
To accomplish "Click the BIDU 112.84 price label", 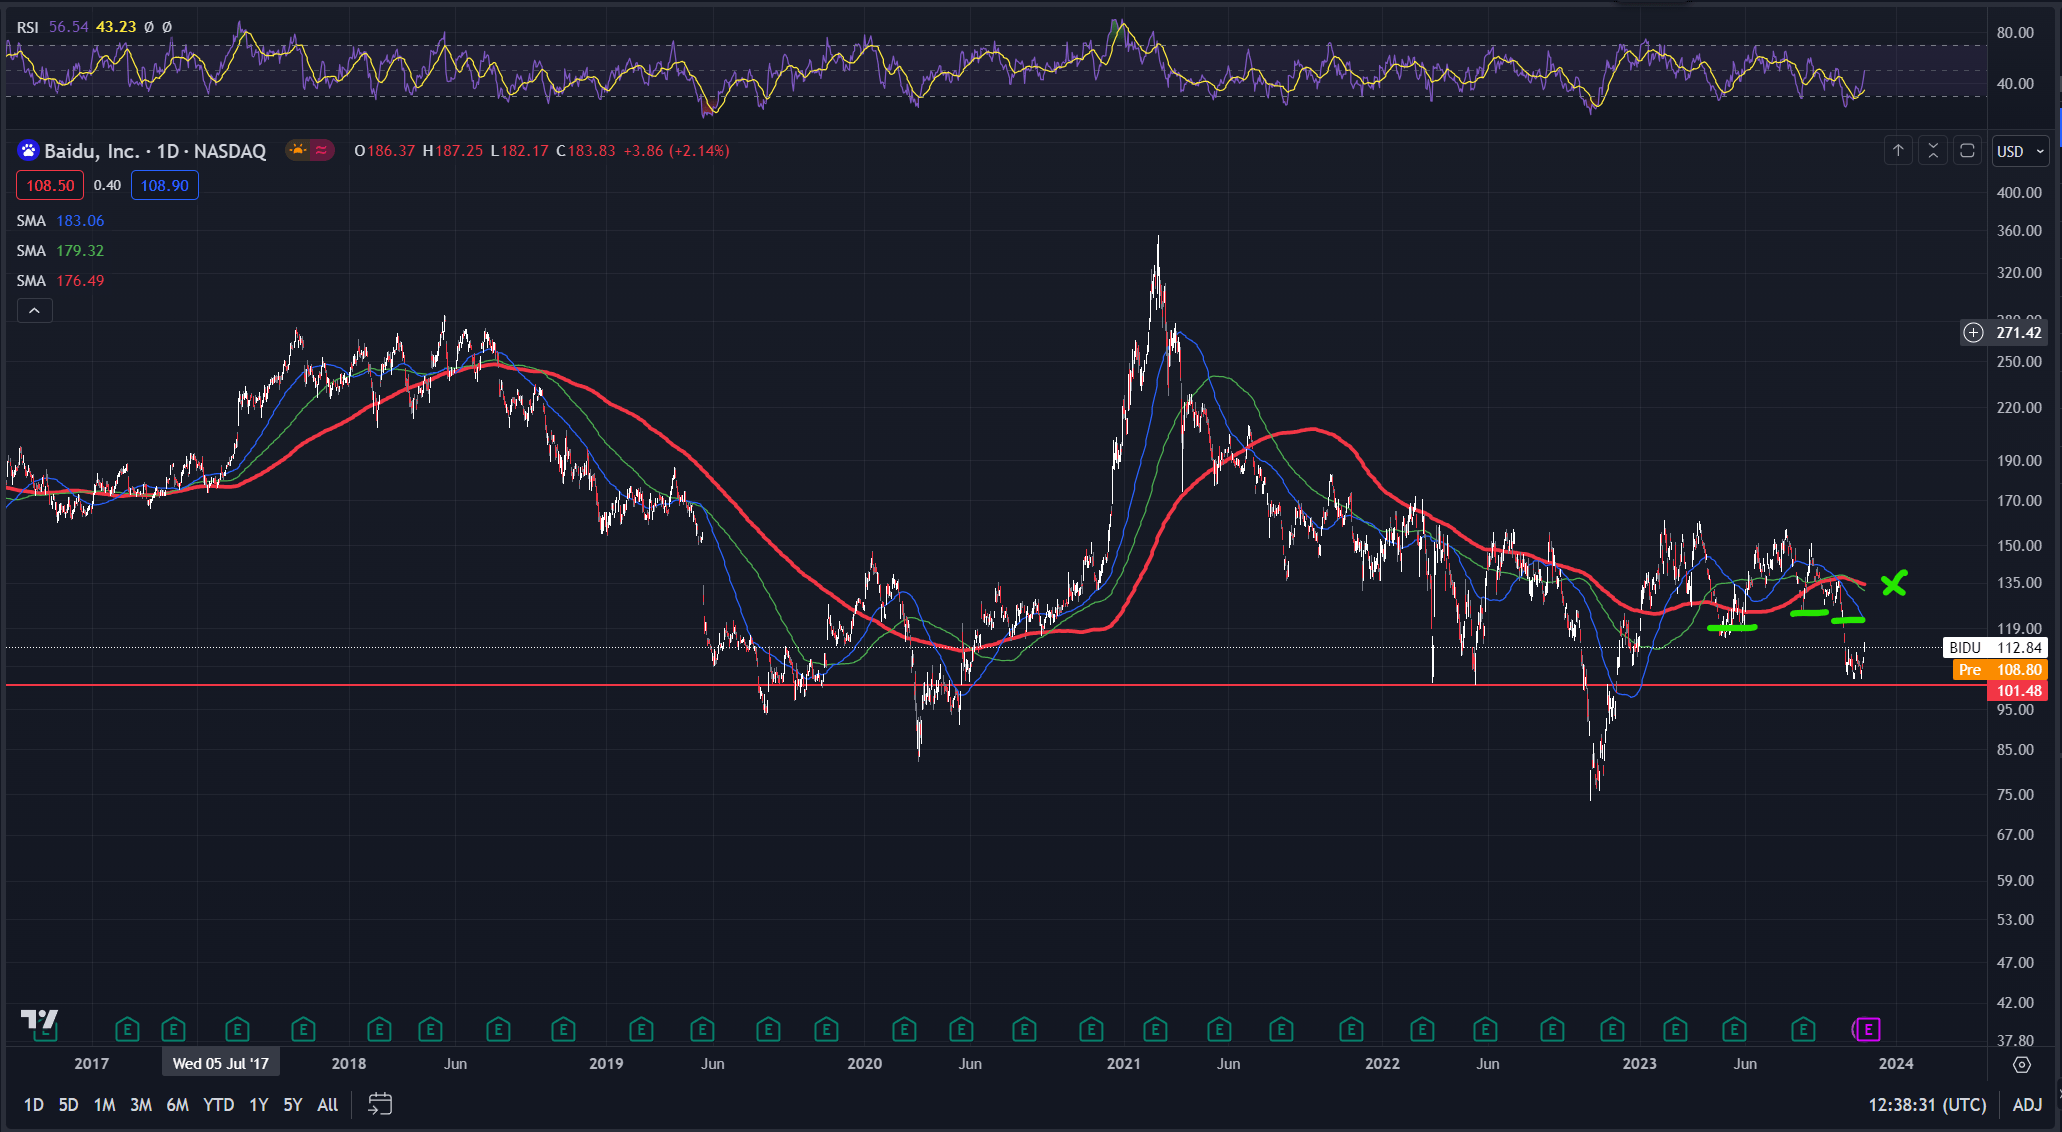I will click(1995, 648).
